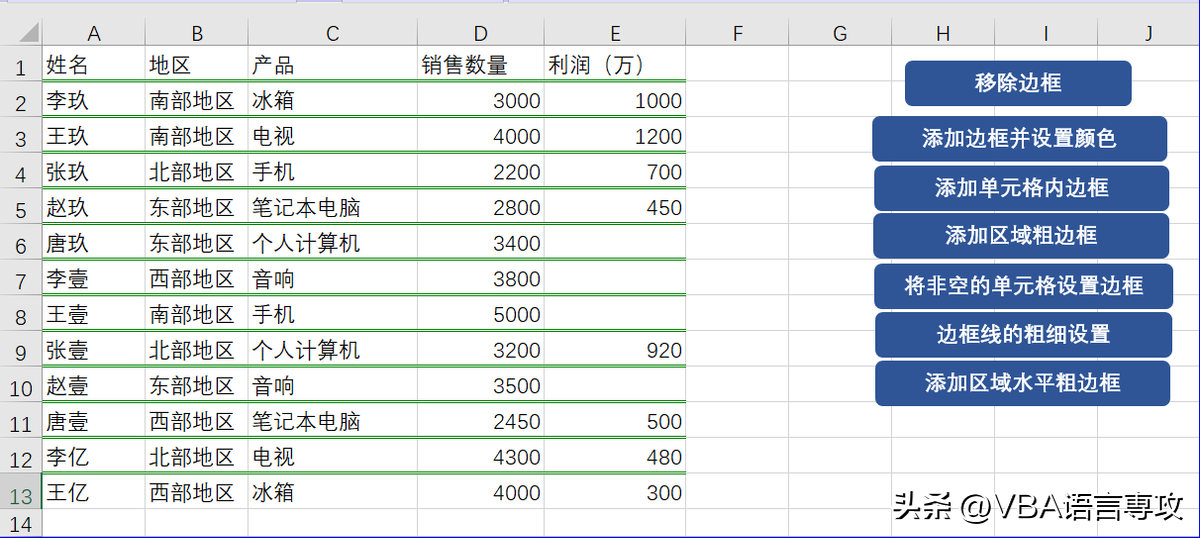This screenshot has width=1200, height=538.
Task: Select the sales quantity cell 2450
Action: (x=480, y=421)
